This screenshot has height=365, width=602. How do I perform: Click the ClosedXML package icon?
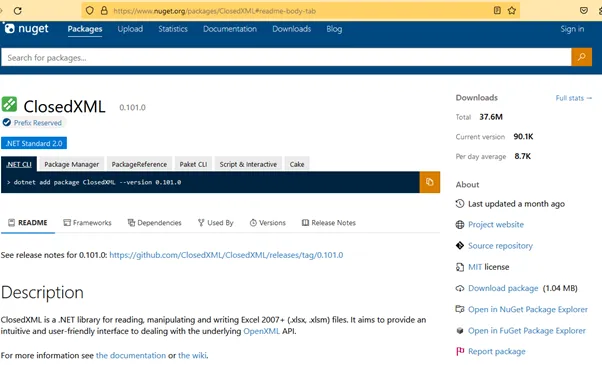coord(9,104)
